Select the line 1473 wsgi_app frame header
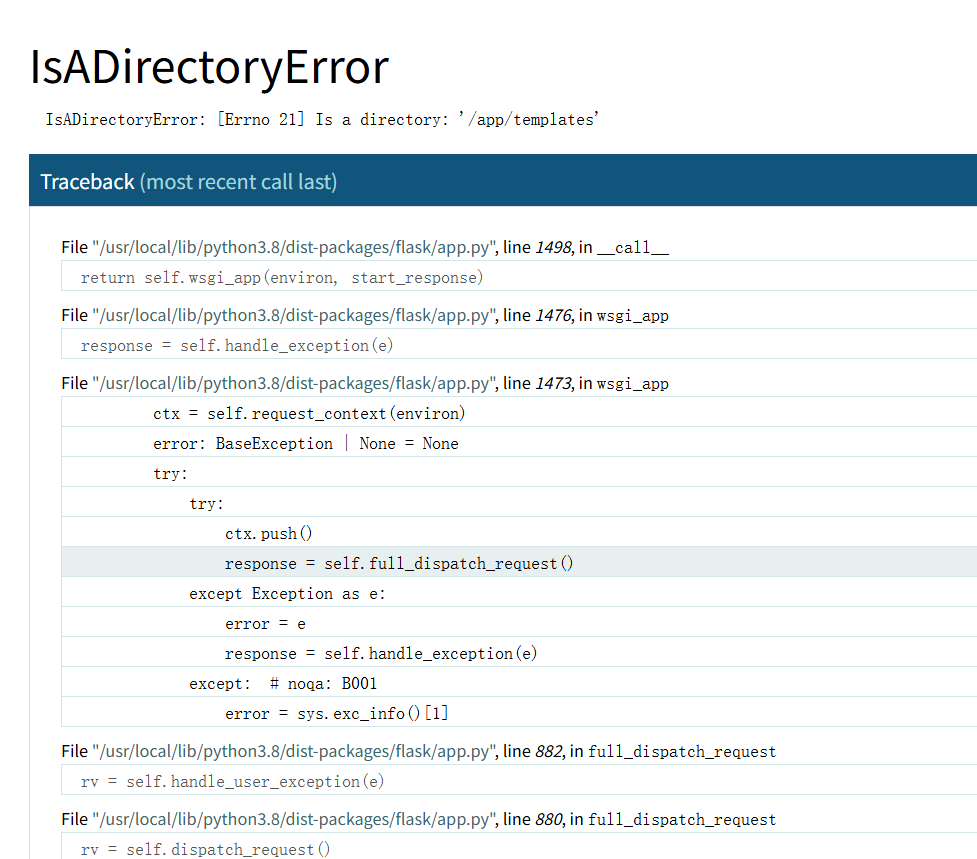This screenshot has height=859, width=977. [365, 383]
